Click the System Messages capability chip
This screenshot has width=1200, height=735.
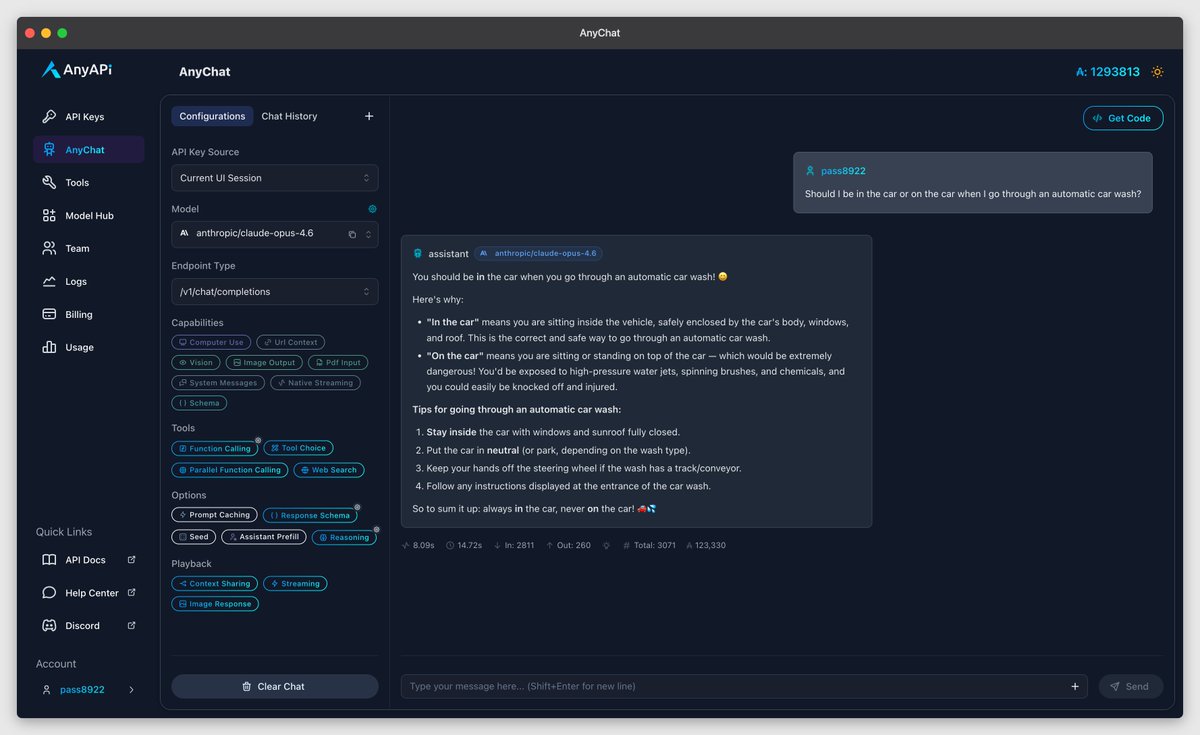pos(218,383)
